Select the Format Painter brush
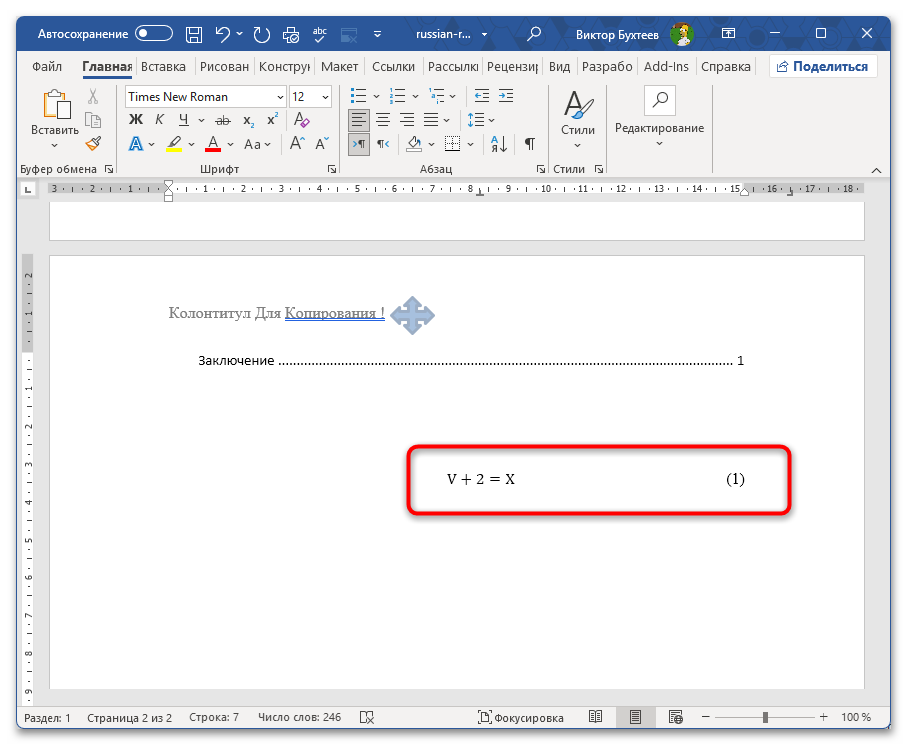The image size is (907, 745). pos(93,143)
